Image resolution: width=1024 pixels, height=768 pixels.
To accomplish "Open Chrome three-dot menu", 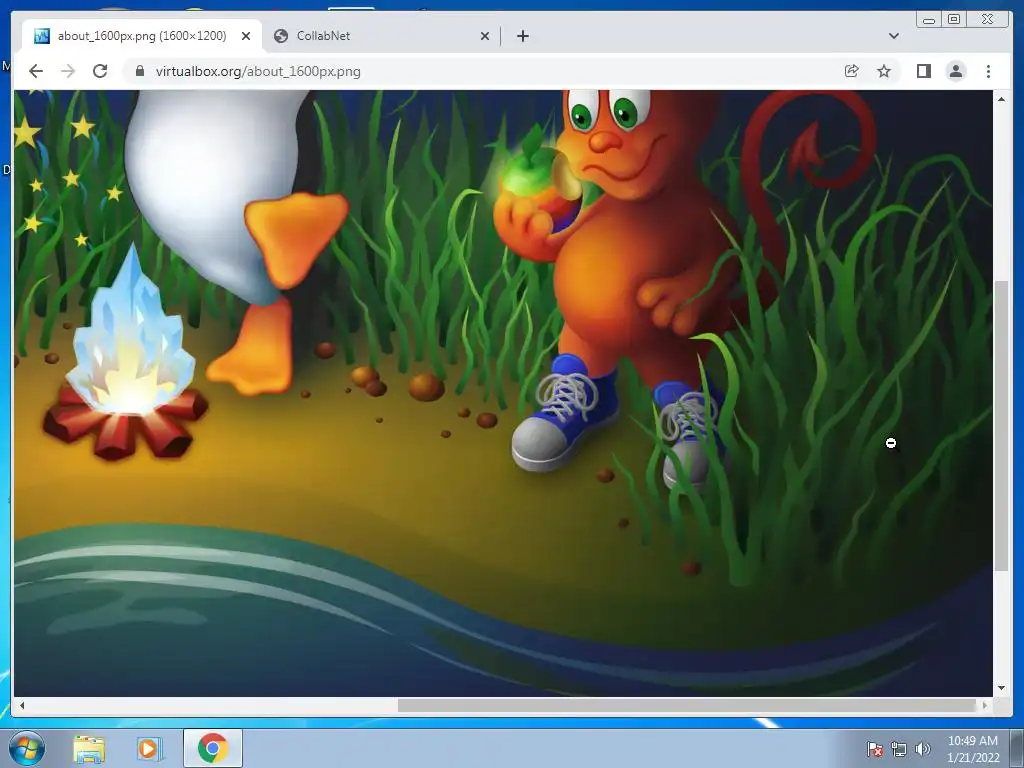I will (988, 71).
